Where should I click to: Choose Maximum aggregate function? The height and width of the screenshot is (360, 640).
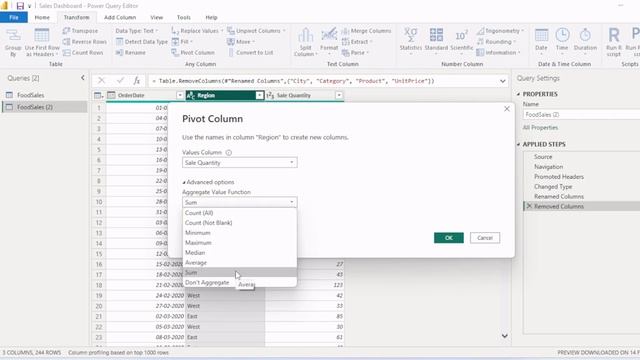click(x=240, y=243)
